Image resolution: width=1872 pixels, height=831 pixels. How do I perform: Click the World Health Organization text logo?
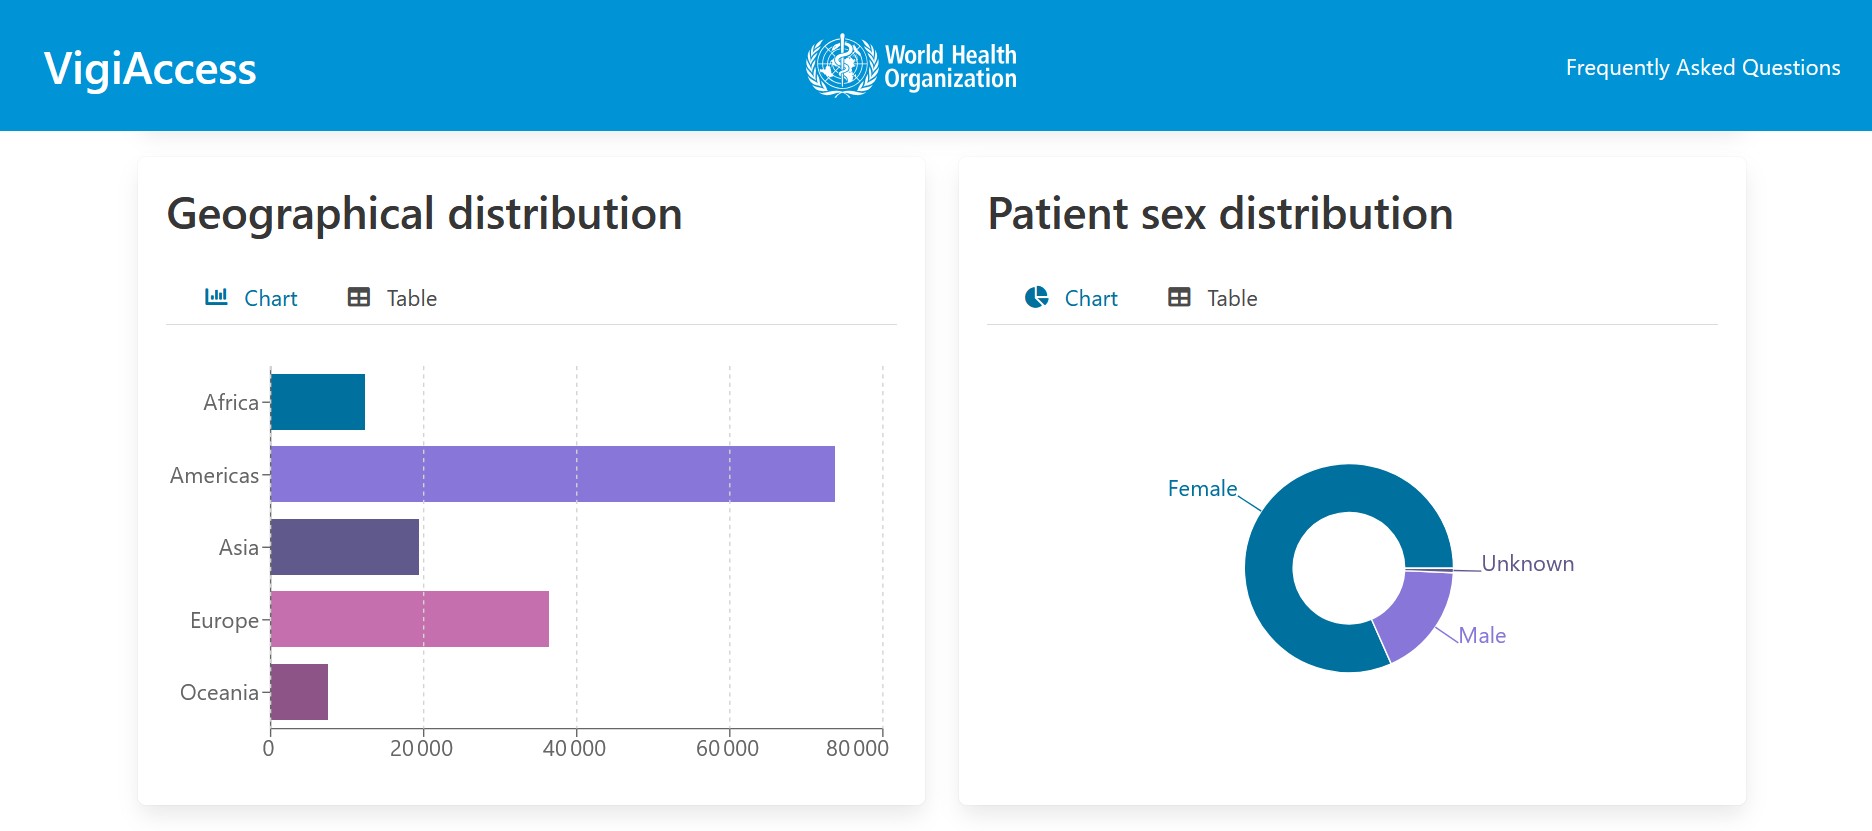pos(950,67)
